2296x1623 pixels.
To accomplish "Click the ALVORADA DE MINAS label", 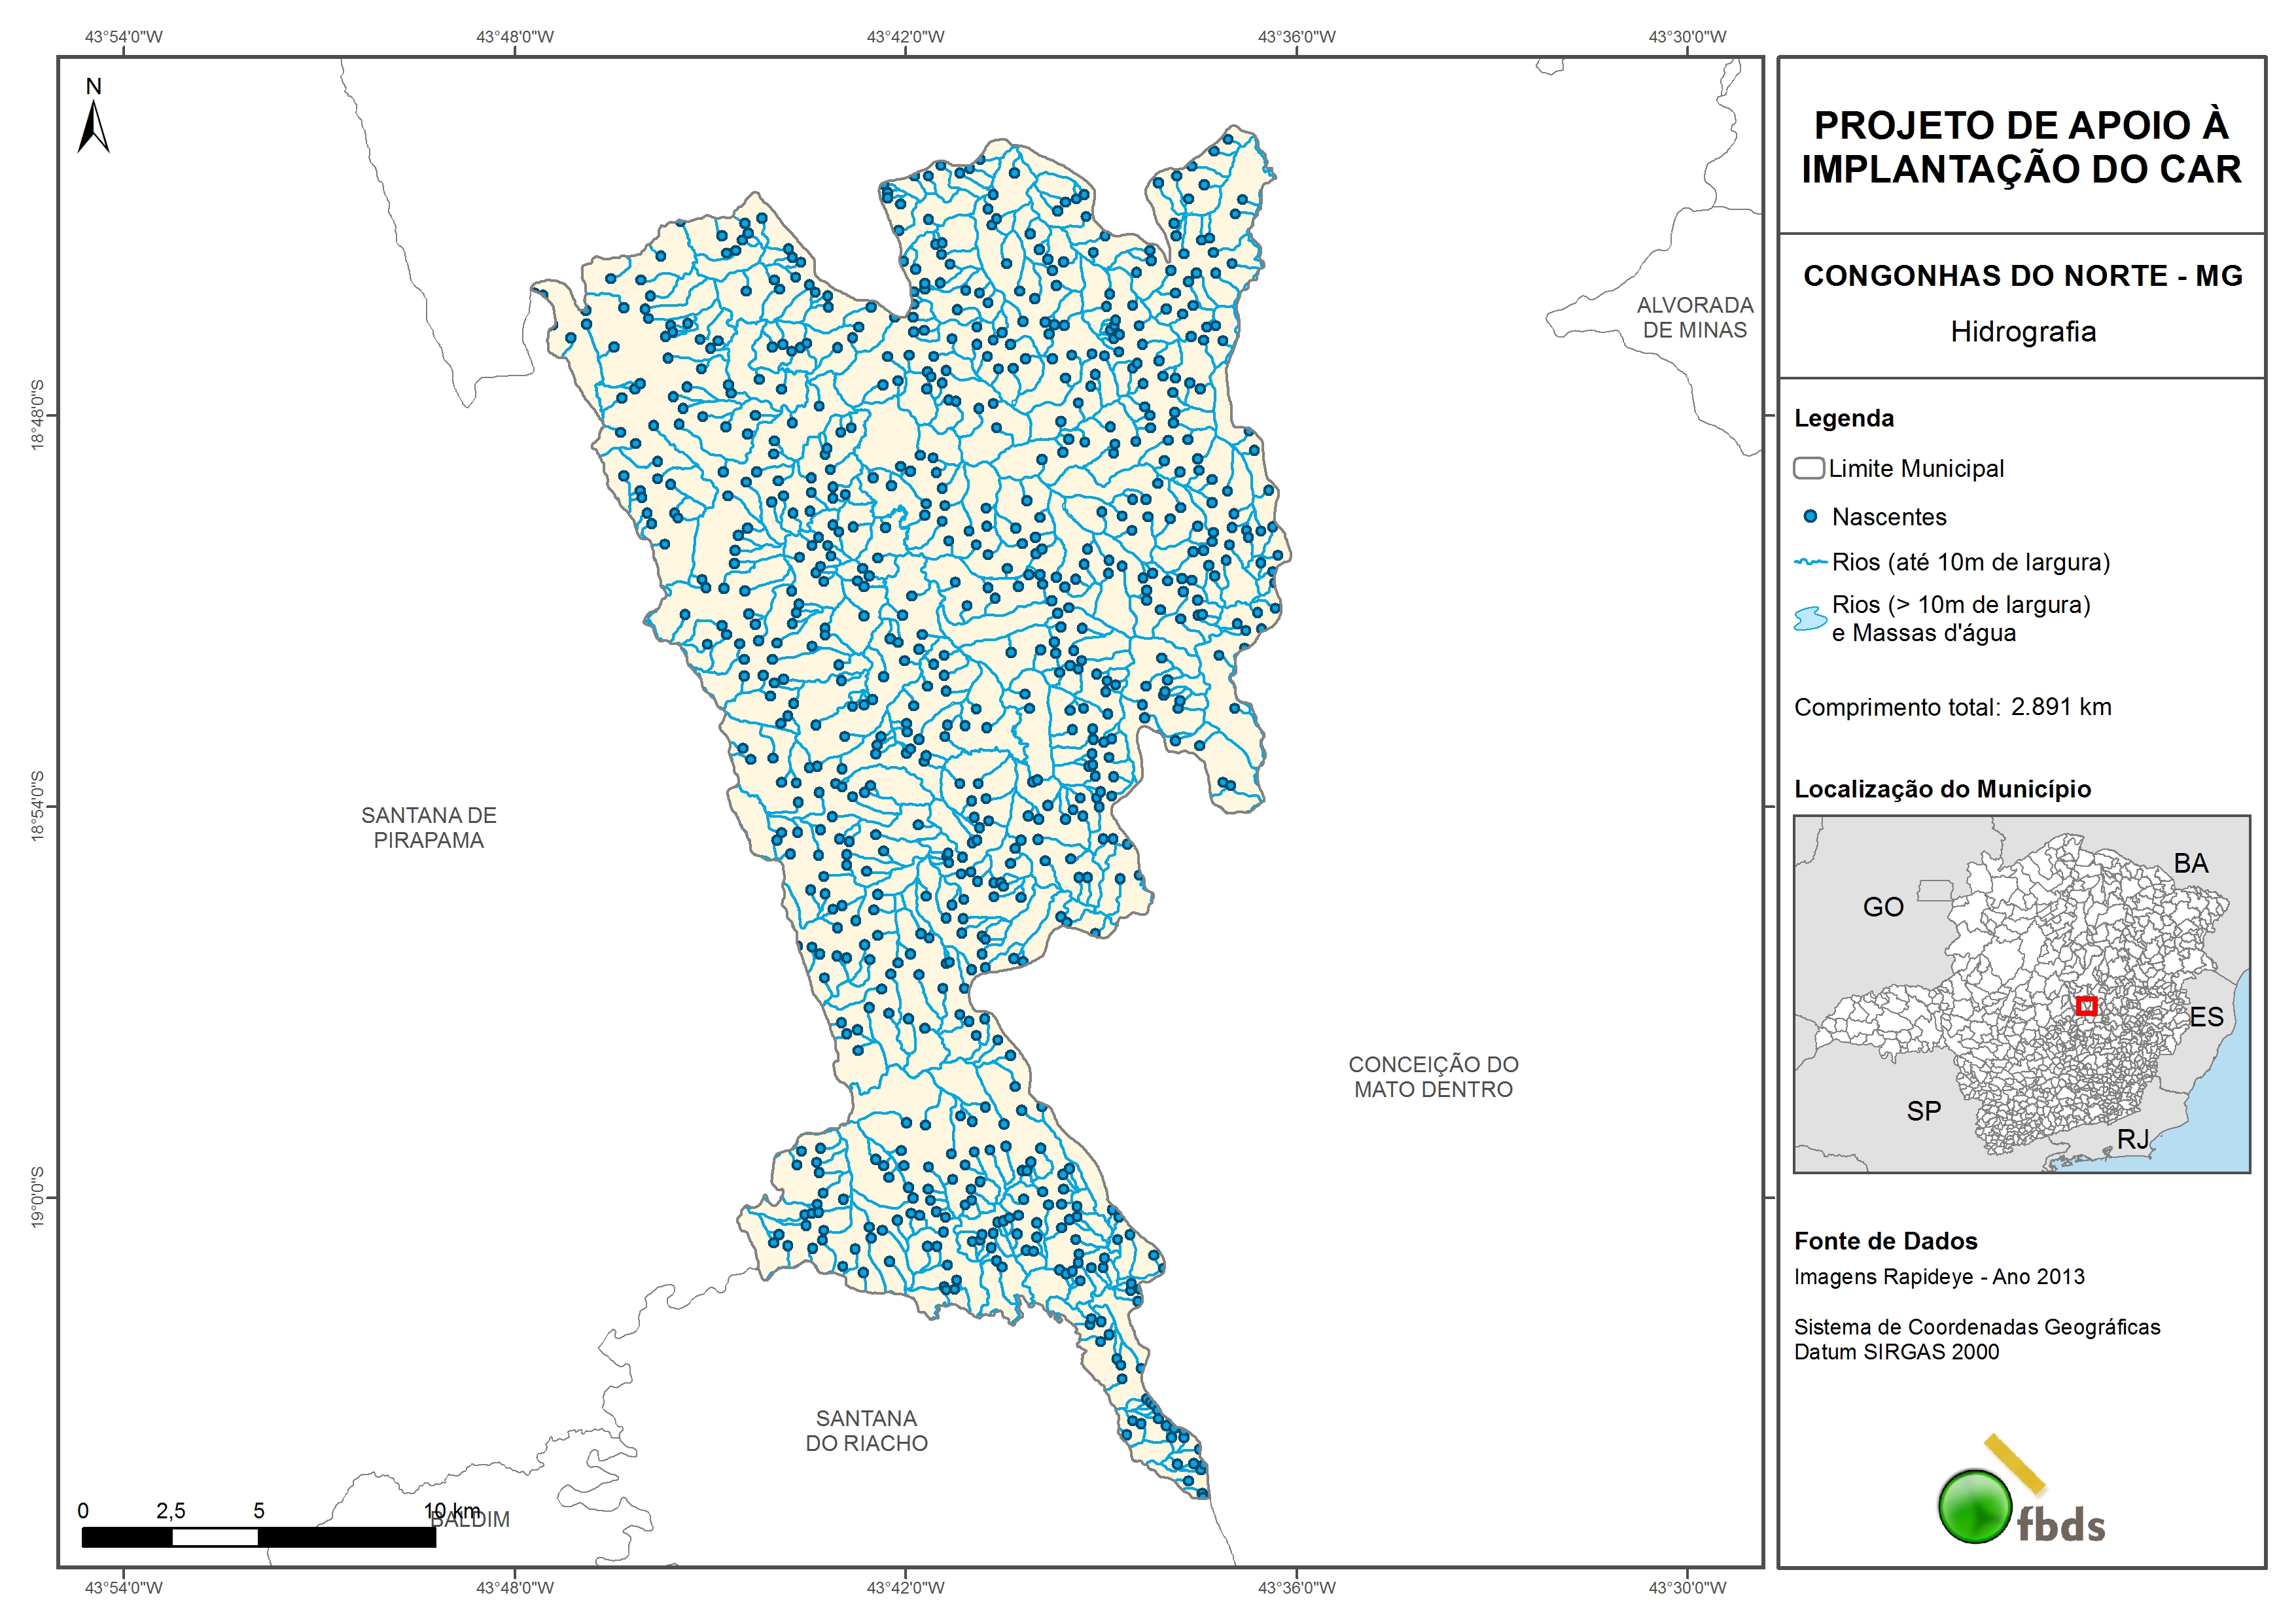I will [1695, 317].
